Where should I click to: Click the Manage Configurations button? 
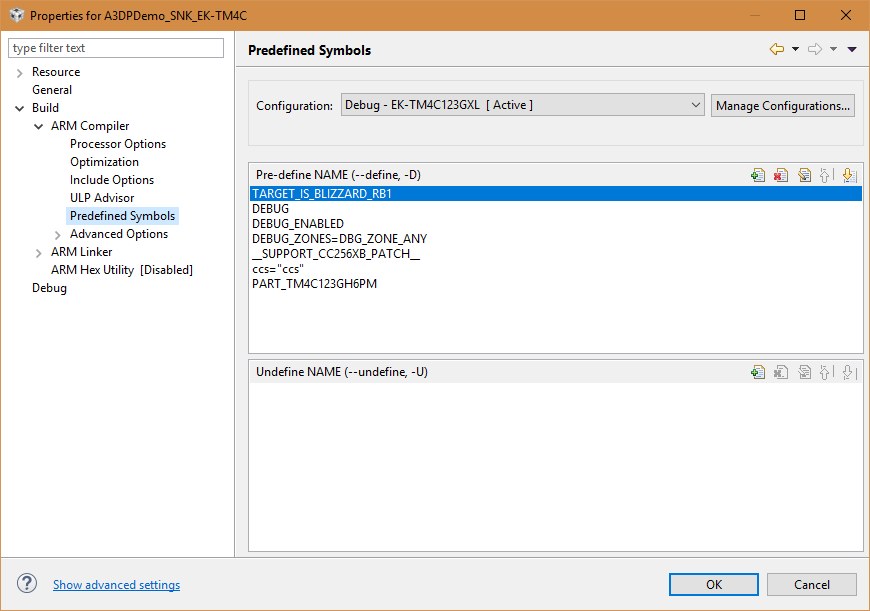click(x=783, y=105)
